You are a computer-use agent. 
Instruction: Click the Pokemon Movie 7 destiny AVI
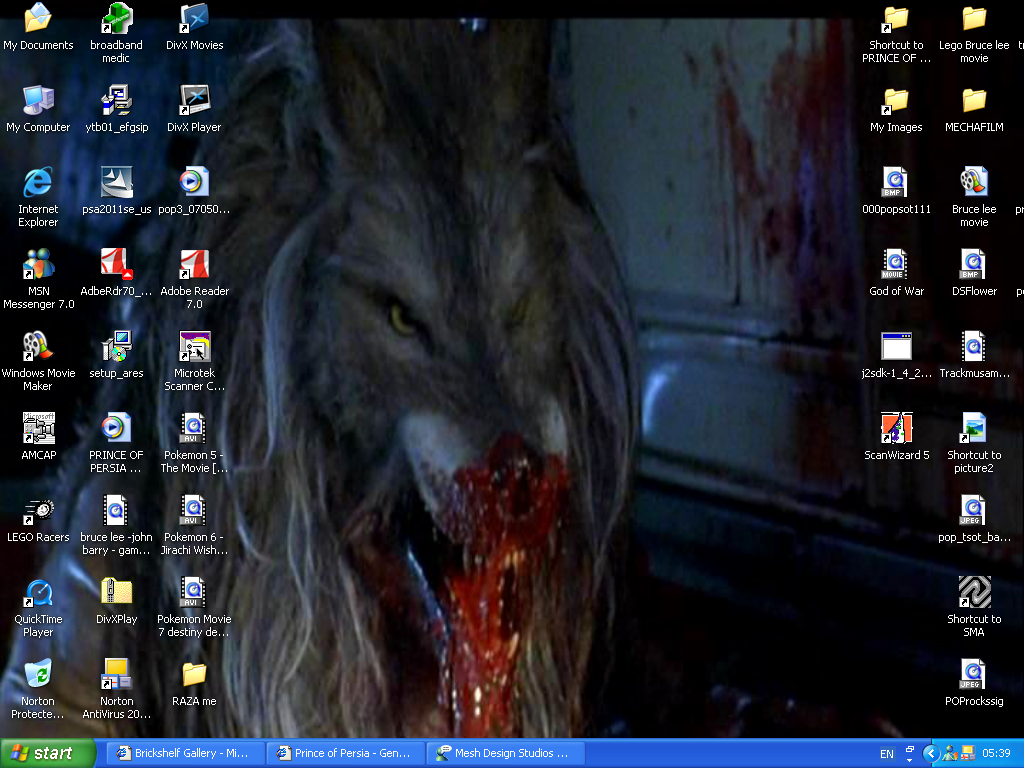(x=194, y=592)
